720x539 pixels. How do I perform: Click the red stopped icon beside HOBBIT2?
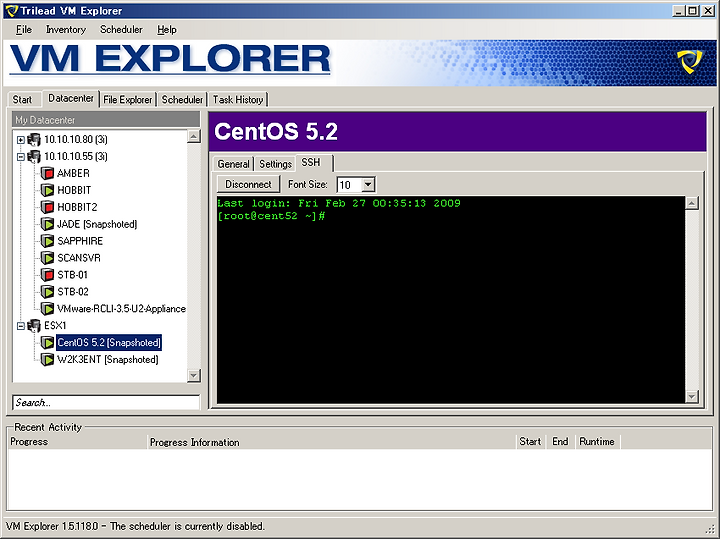[x=47, y=207]
